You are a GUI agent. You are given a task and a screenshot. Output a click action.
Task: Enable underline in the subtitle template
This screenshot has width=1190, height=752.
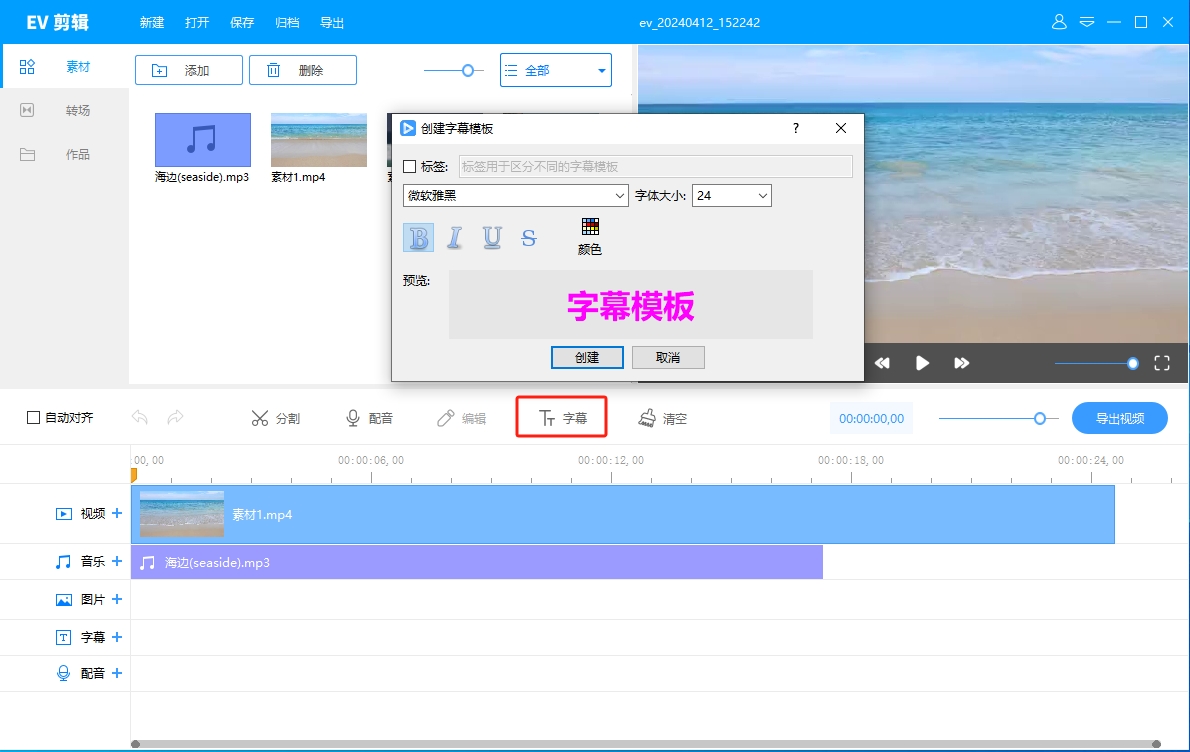[491, 237]
